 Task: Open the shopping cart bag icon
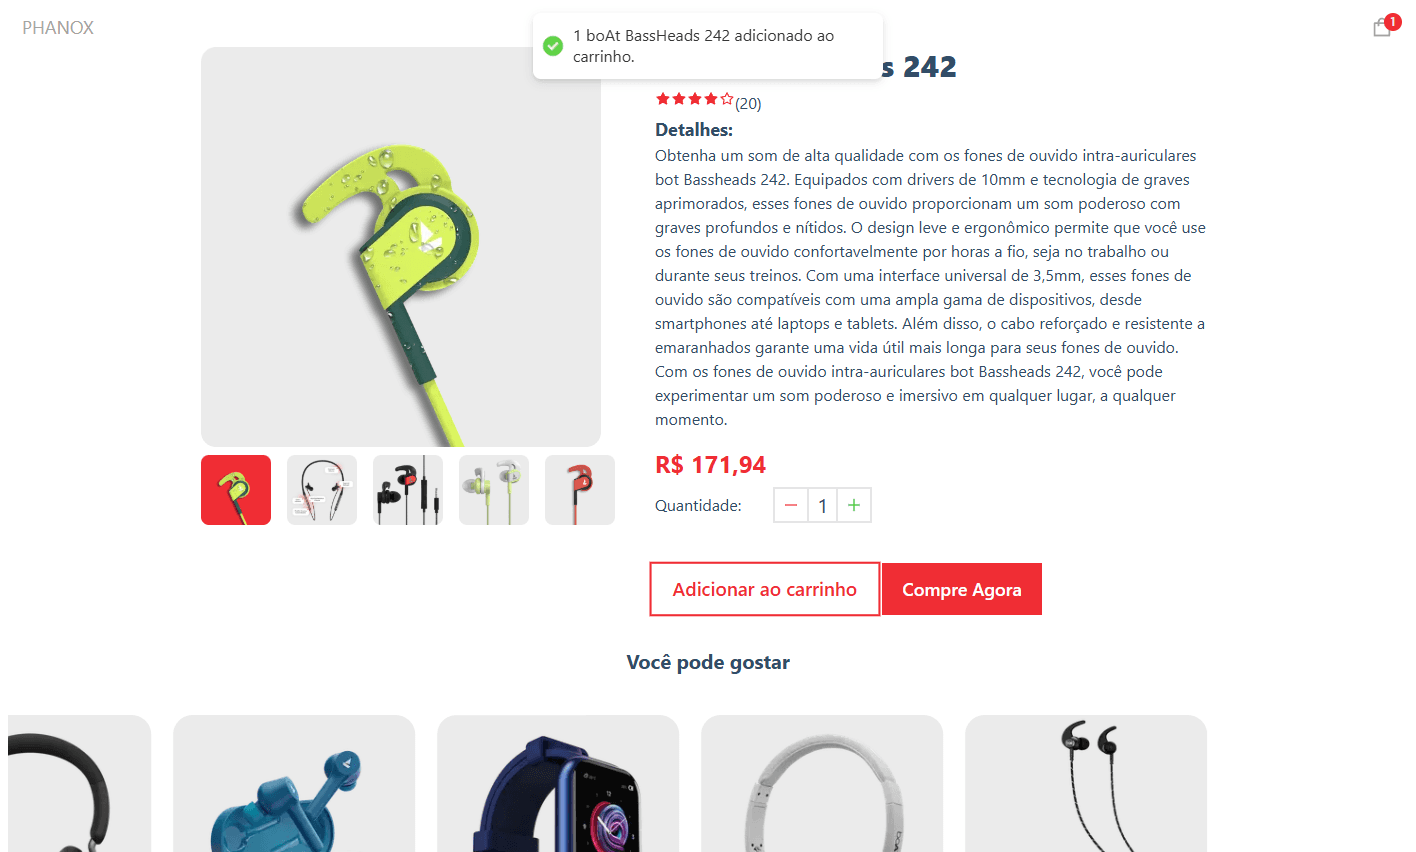click(x=1382, y=27)
